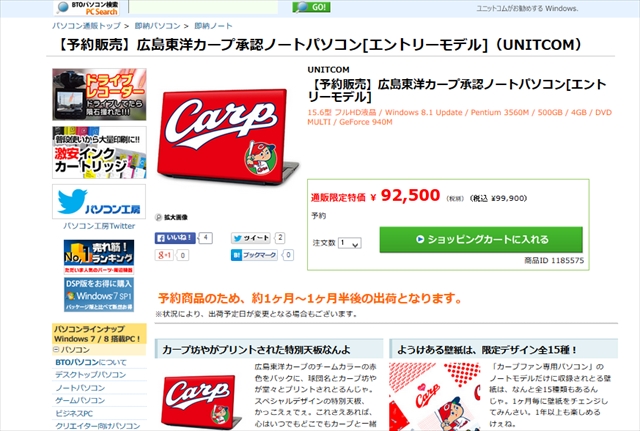Open the BTO PC Search logo
Image resolution: width=640 pixels, height=431 pixels.
[89, 8]
